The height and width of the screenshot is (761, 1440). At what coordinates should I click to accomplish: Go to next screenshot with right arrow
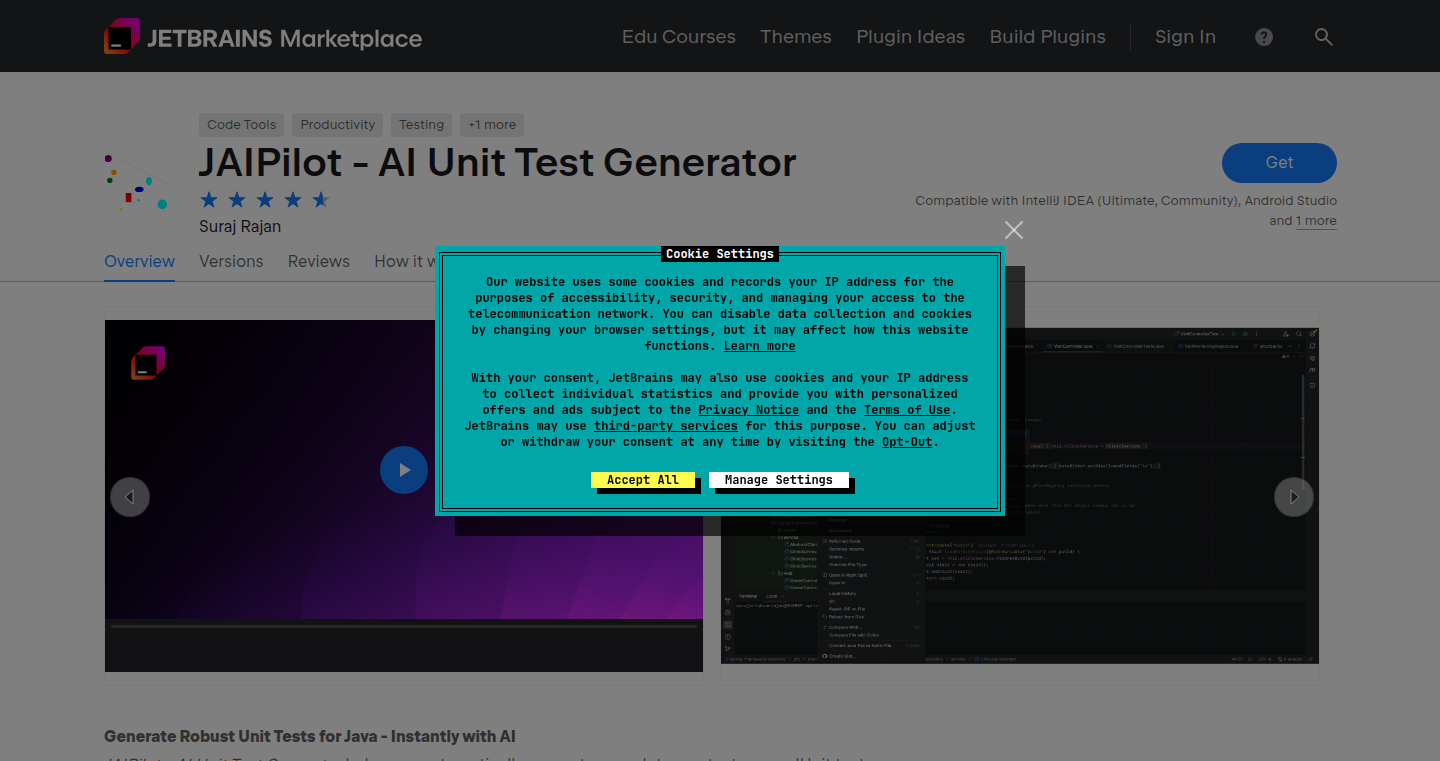[x=1294, y=497]
